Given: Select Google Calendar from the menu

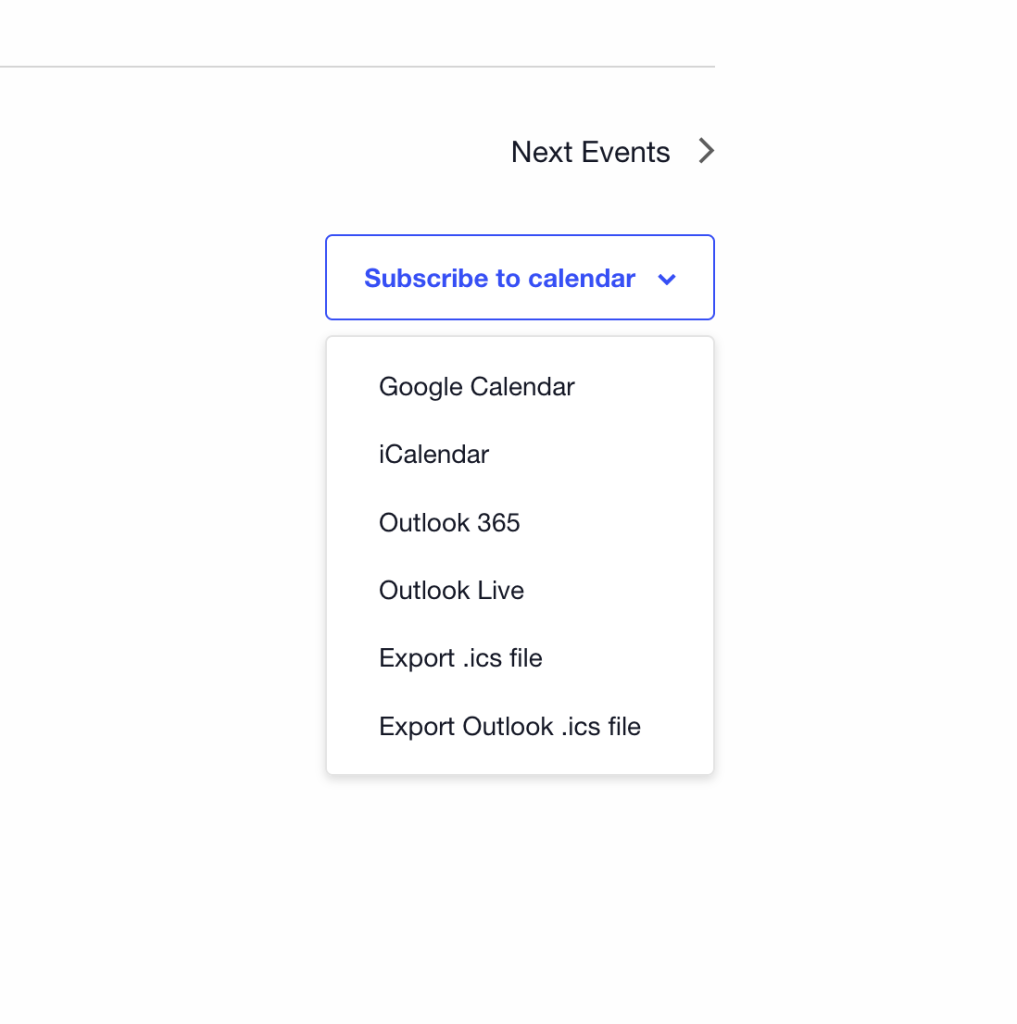Looking at the screenshot, I should click(x=476, y=387).
